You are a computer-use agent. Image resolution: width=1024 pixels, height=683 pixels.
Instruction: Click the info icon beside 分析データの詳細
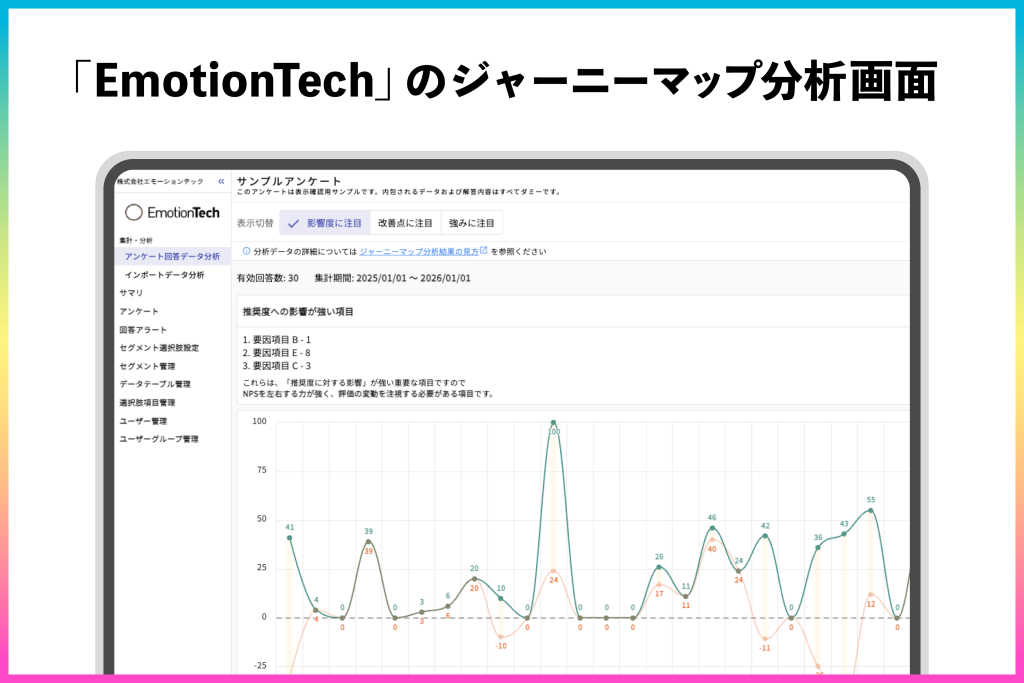click(246, 251)
